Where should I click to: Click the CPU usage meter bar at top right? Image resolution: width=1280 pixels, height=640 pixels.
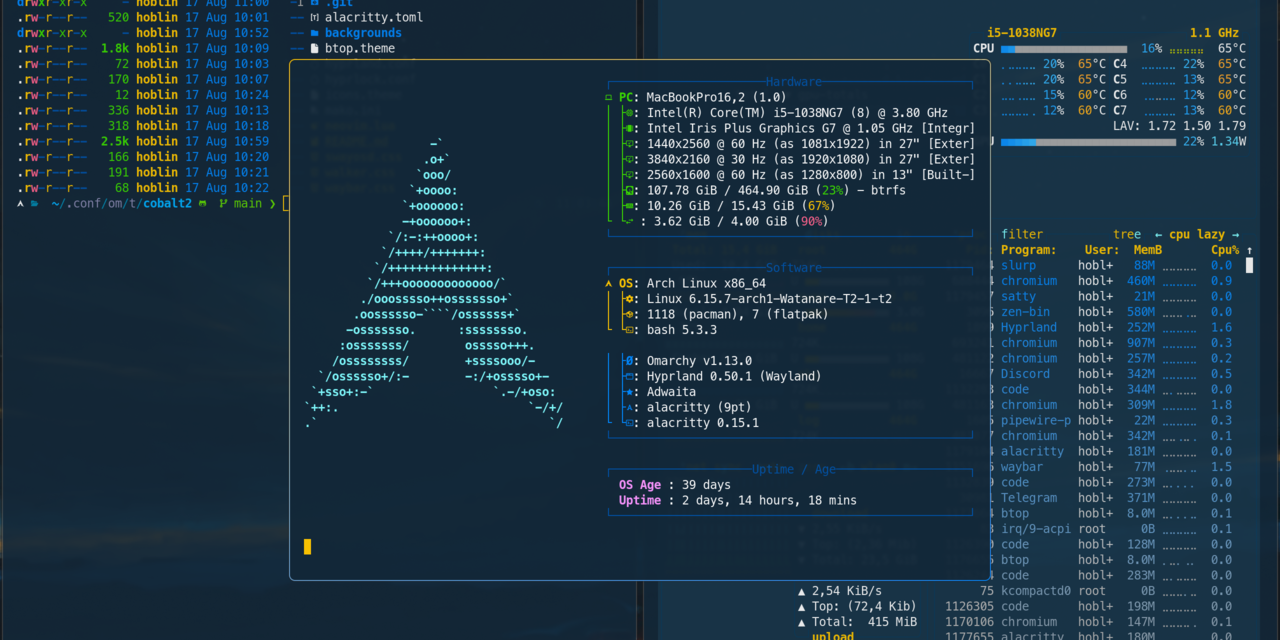pos(1063,47)
